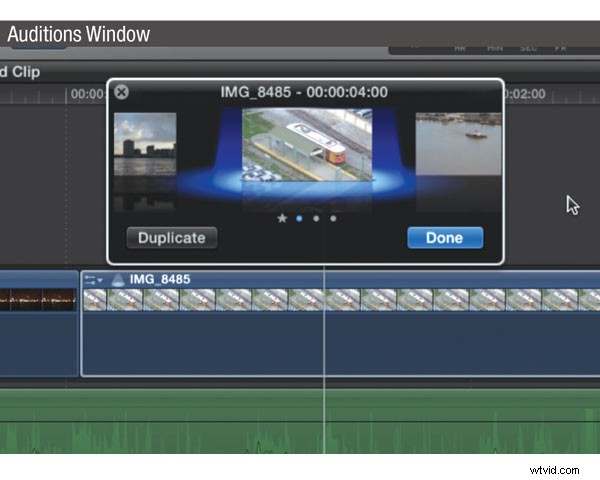
Task: Click the Duplicate button
Action: (x=172, y=238)
